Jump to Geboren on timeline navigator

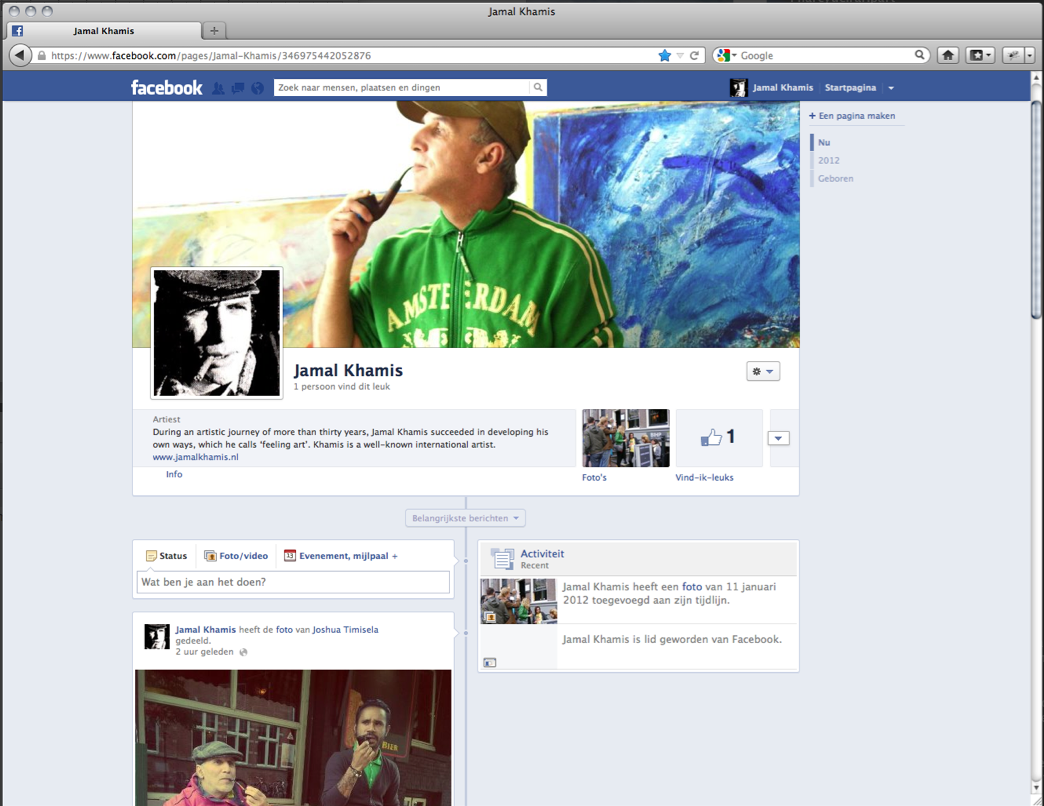[836, 178]
